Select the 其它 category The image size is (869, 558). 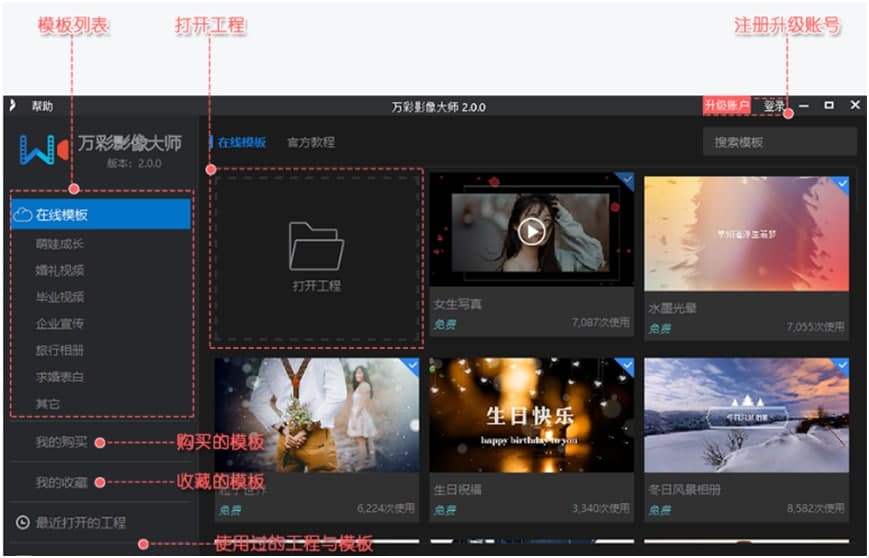(x=48, y=404)
